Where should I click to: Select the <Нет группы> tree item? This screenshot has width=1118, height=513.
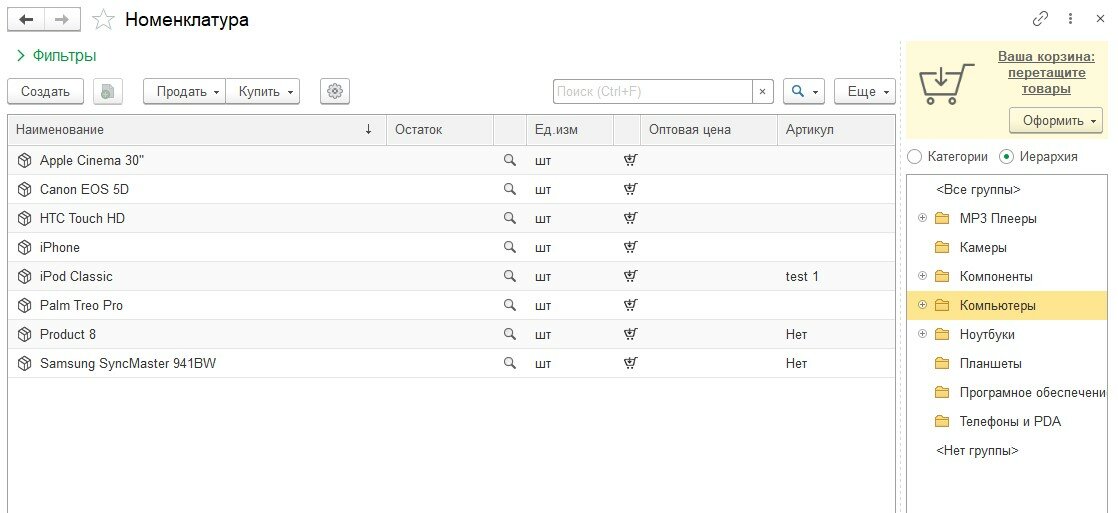tap(977, 450)
